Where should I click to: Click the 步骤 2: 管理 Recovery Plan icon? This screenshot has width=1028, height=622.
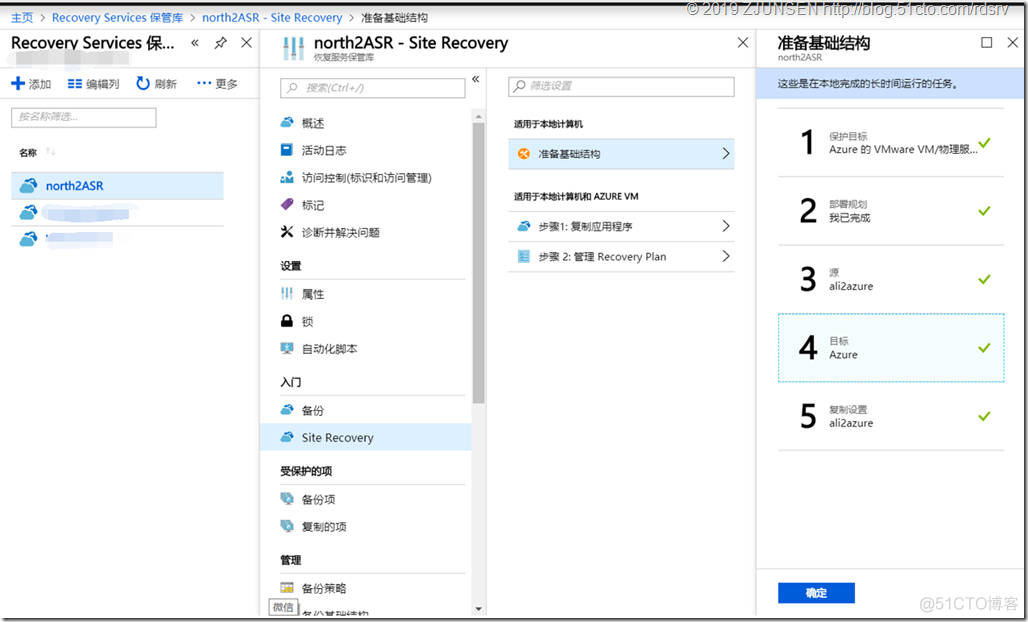click(523, 256)
